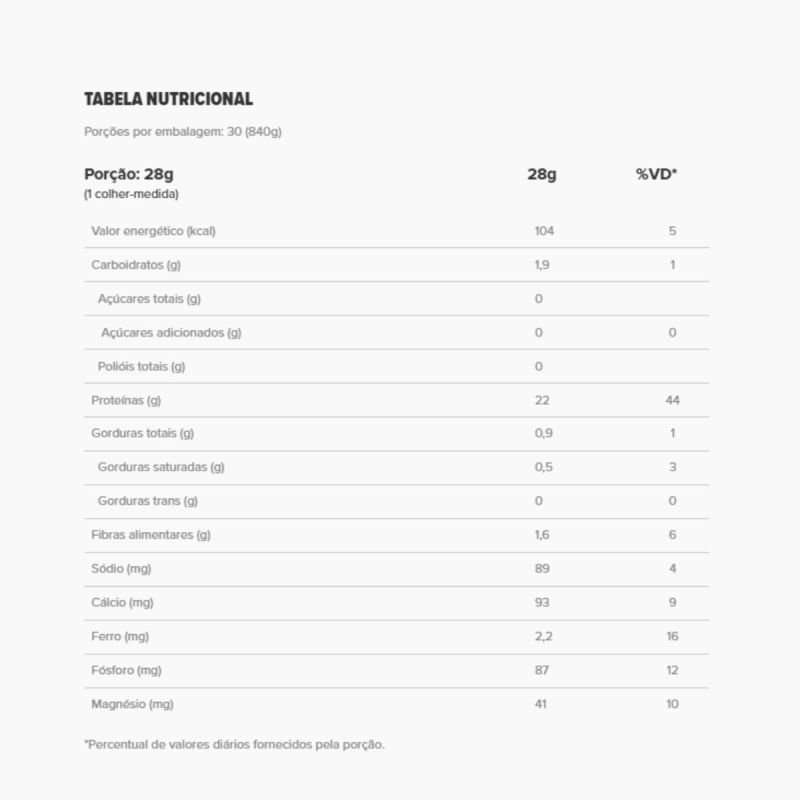Select the Gorduras trans (g) label
The image size is (800, 800).
click(147, 501)
